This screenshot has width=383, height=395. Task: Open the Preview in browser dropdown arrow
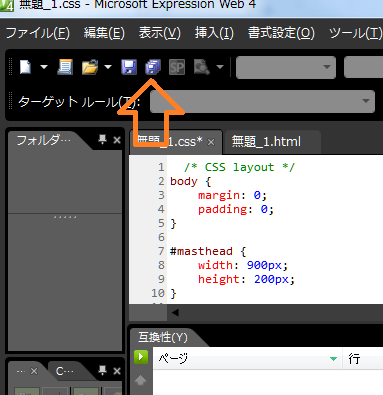[x=220, y=67]
